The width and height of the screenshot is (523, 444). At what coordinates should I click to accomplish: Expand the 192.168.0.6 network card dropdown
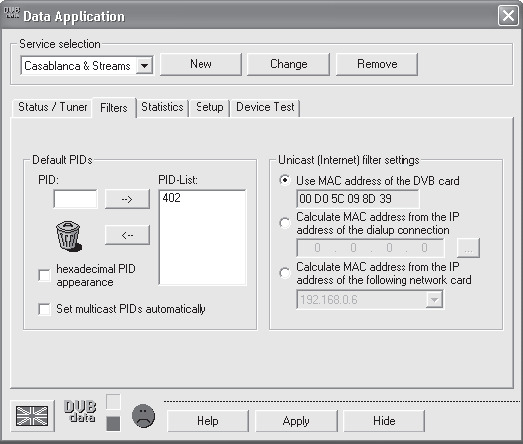pos(434,300)
